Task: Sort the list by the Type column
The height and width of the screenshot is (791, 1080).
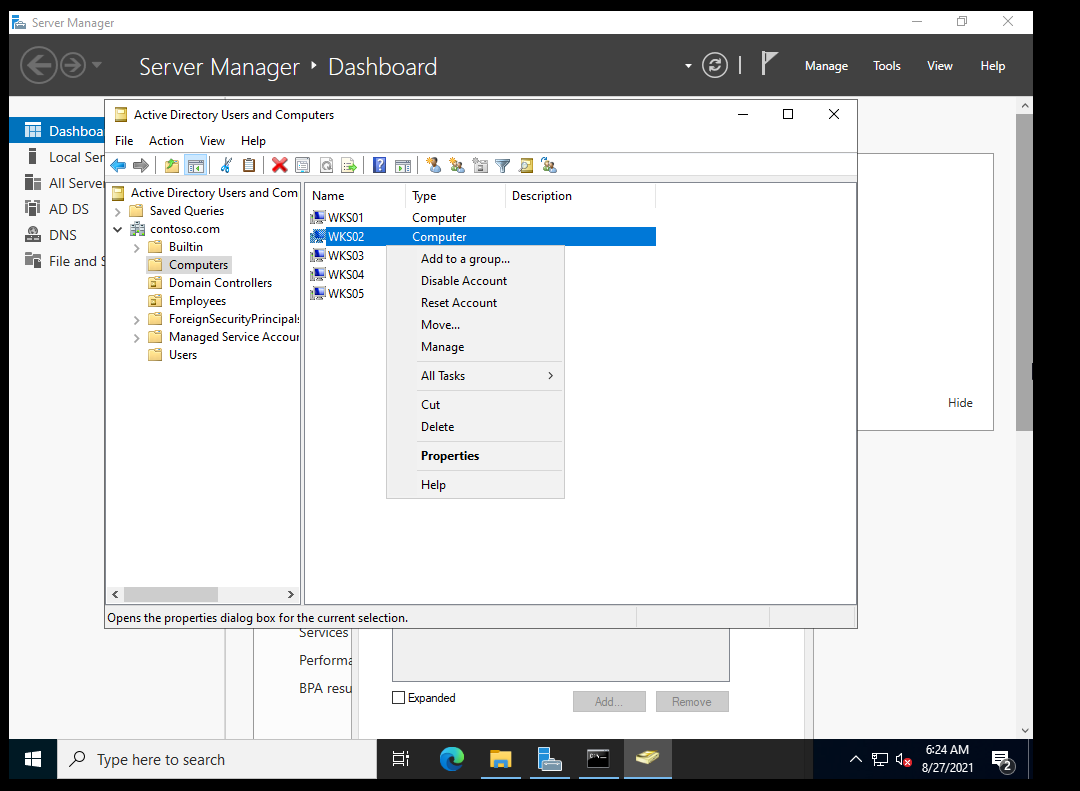Action: (455, 196)
